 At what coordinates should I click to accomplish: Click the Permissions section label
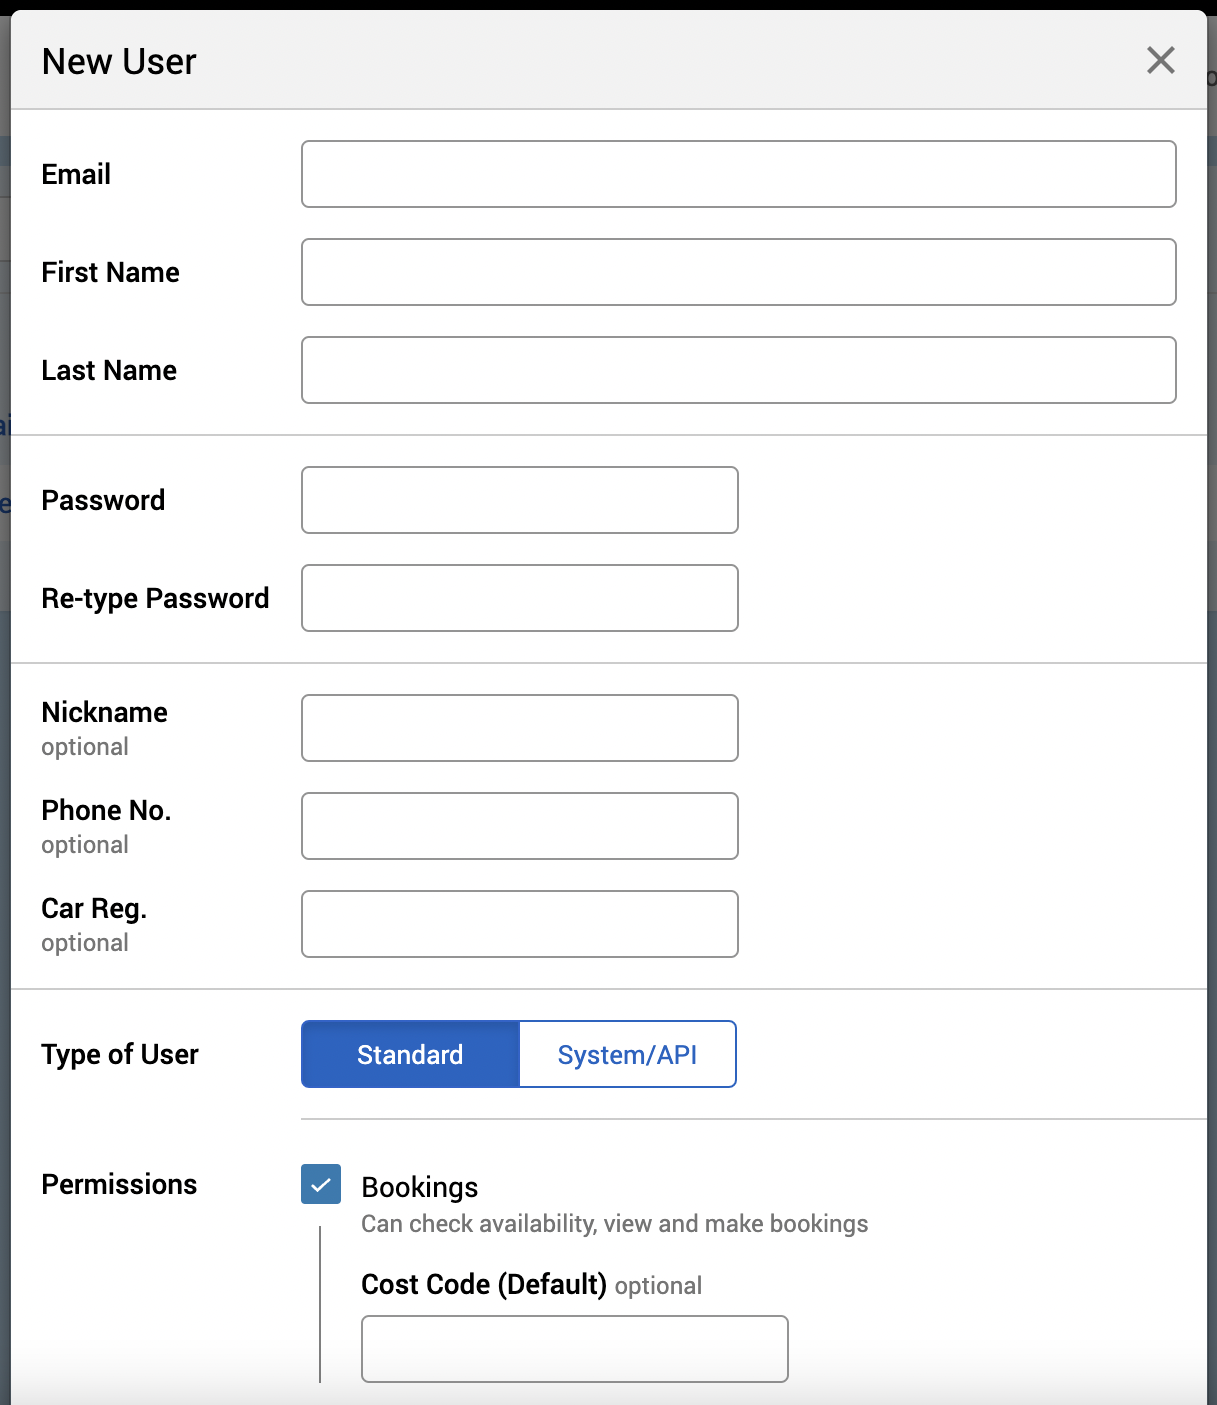[119, 1184]
